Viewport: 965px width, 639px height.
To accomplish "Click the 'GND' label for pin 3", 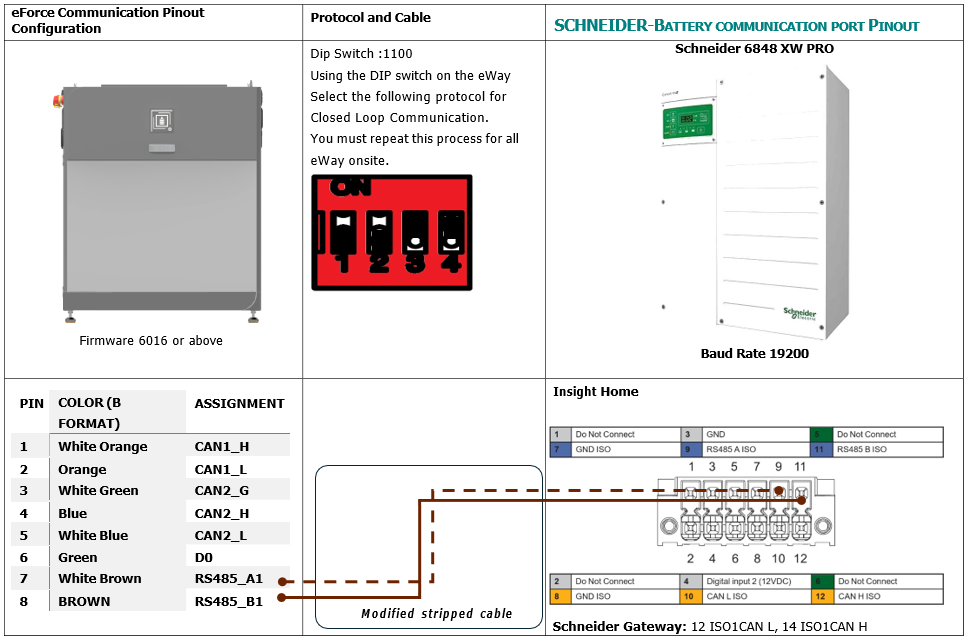I will (x=716, y=434).
